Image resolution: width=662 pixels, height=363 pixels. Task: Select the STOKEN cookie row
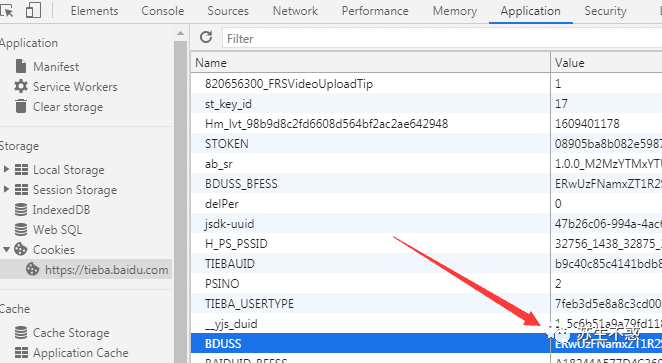point(426,144)
